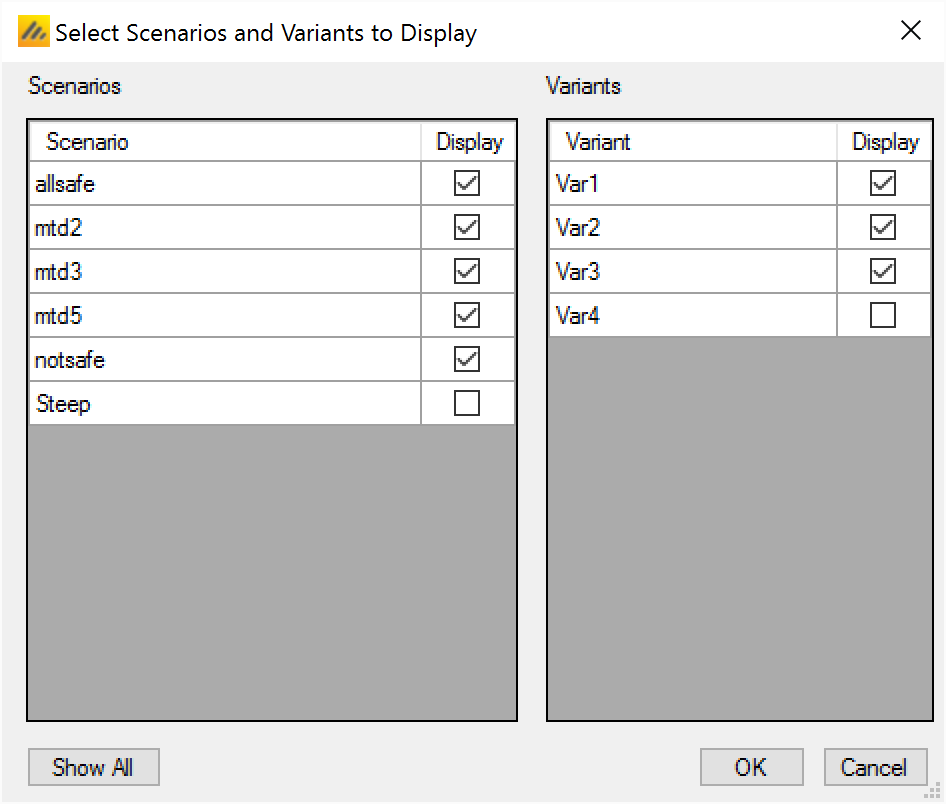946x804 pixels.
Task: Enable Display for the Var4 variant
Action: click(x=883, y=316)
